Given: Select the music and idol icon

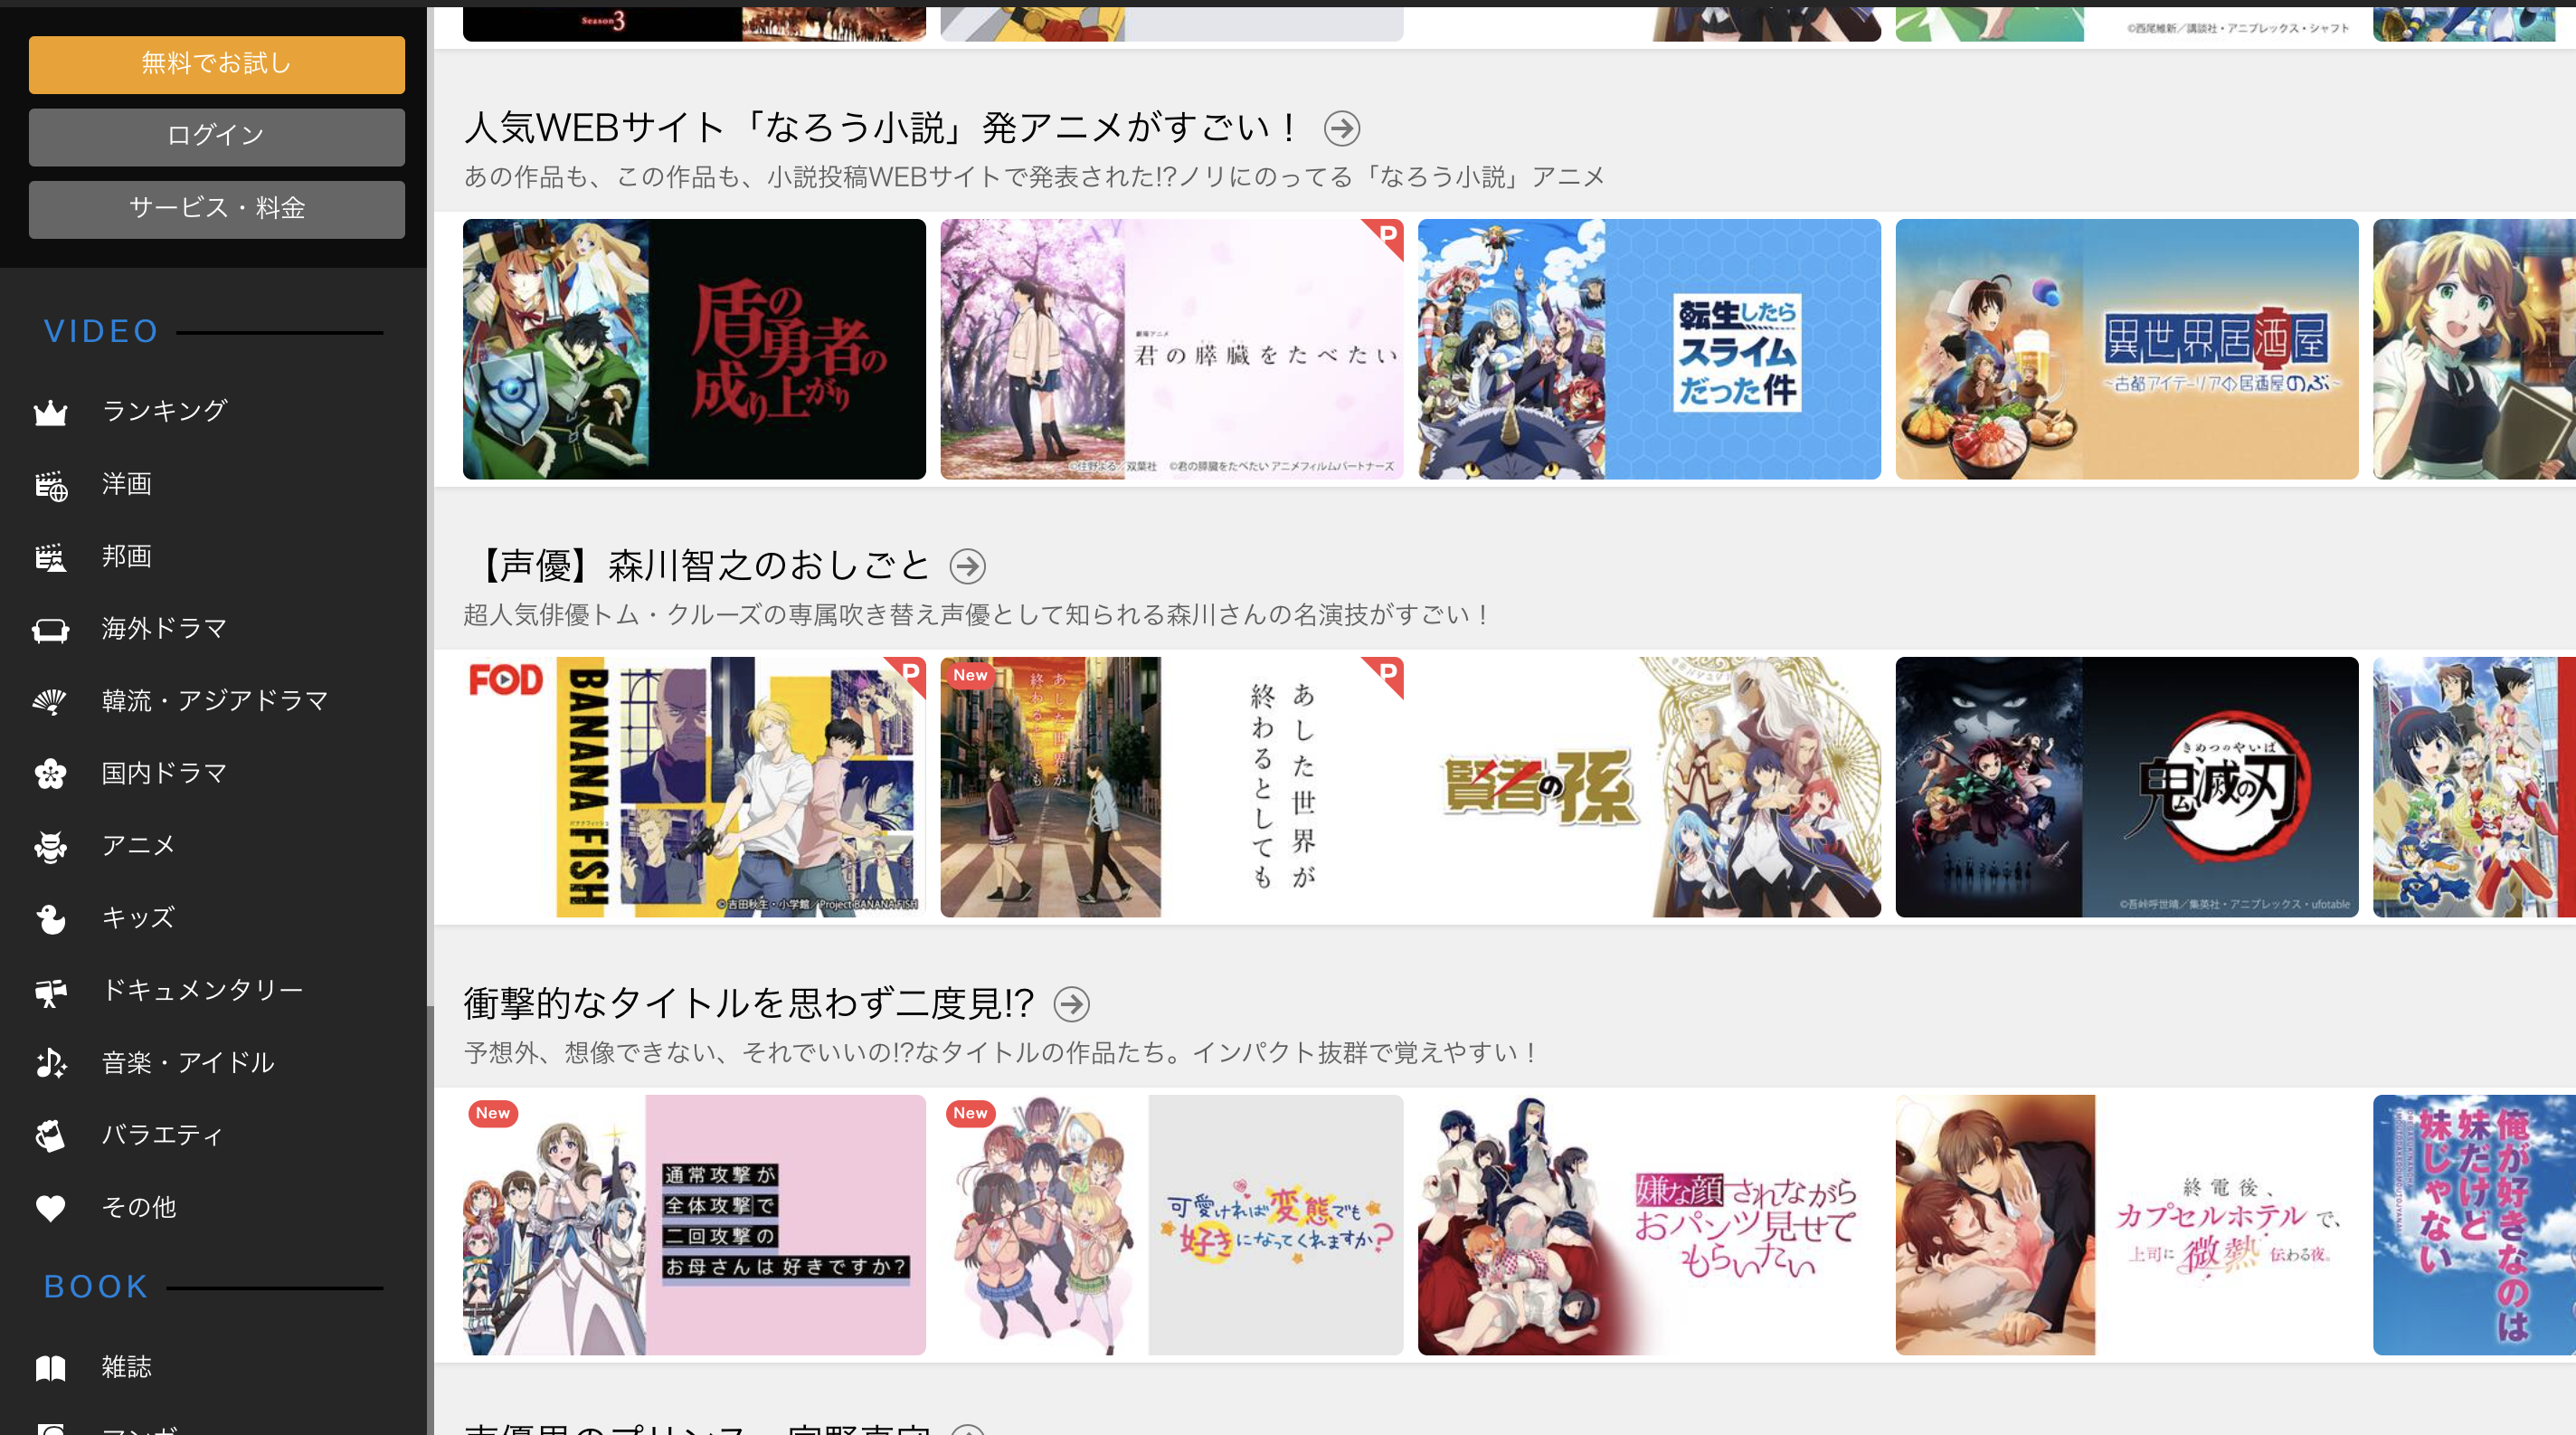Looking at the screenshot, I should [x=52, y=1062].
